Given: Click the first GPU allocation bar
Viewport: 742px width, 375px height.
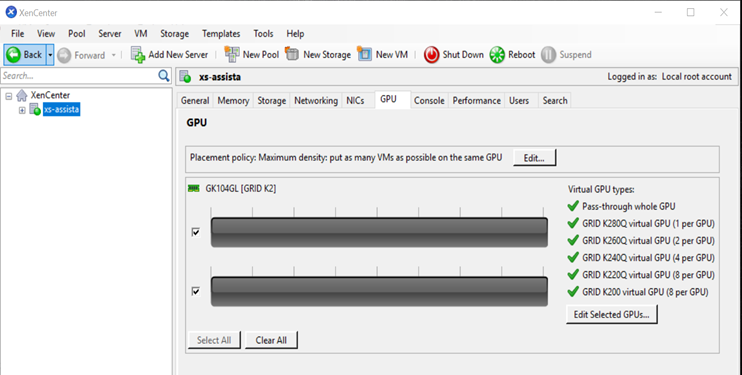Looking at the screenshot, I should (x=379, y=232).
